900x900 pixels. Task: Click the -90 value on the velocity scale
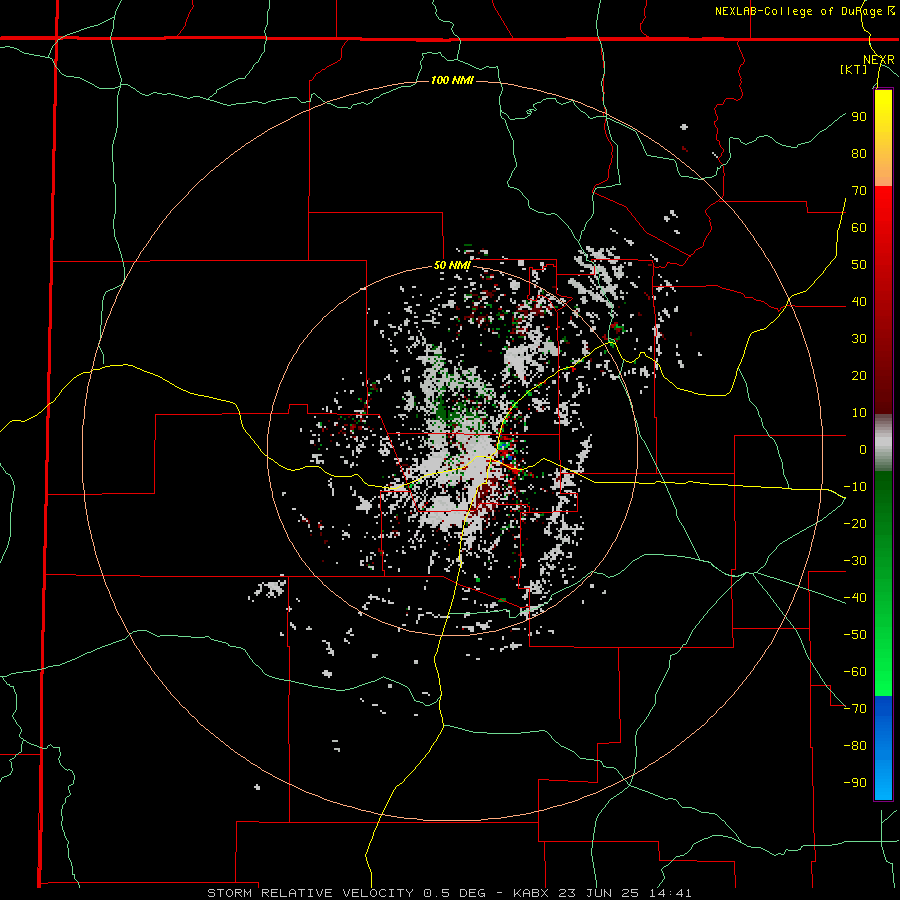855,782
